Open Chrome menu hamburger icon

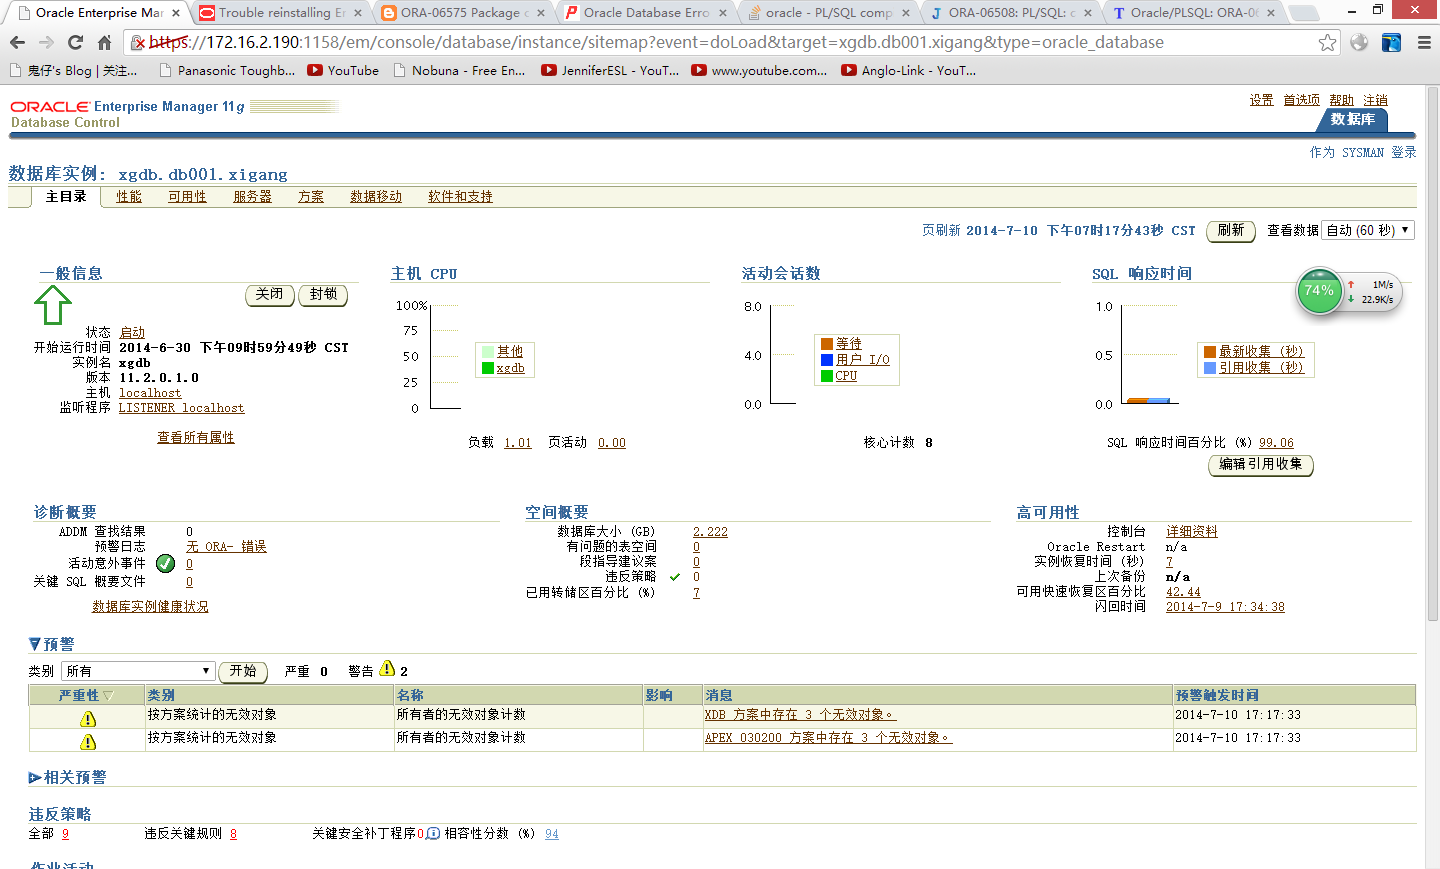click(1424, 43)
